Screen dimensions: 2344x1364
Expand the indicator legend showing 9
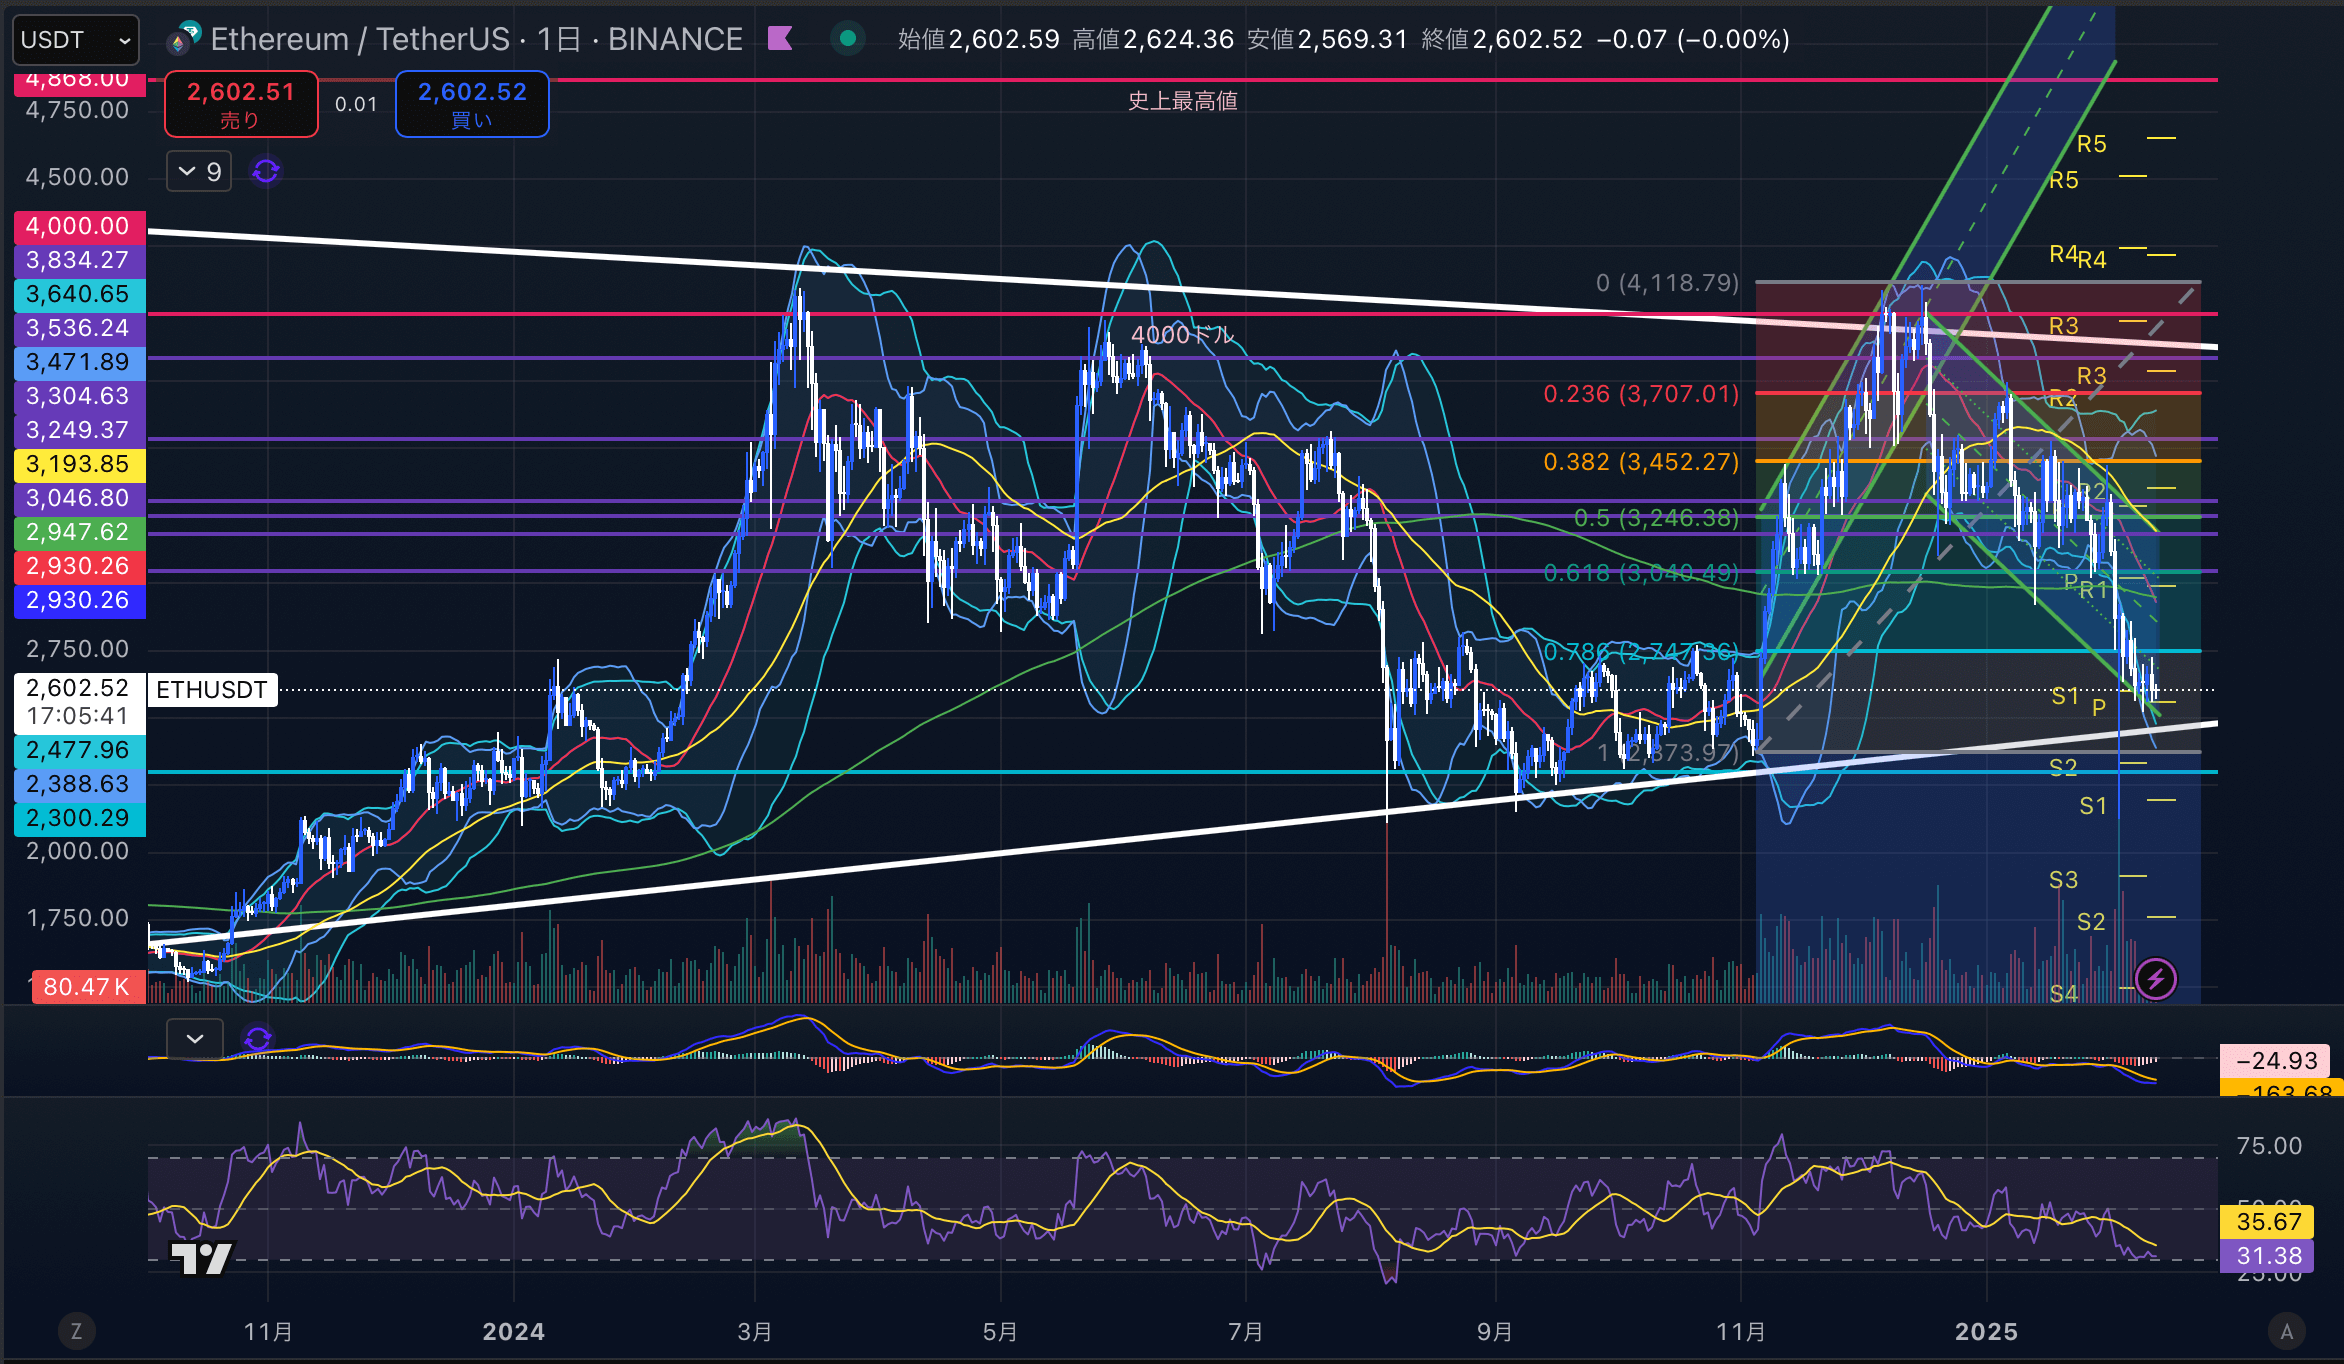tap(199, 172)
